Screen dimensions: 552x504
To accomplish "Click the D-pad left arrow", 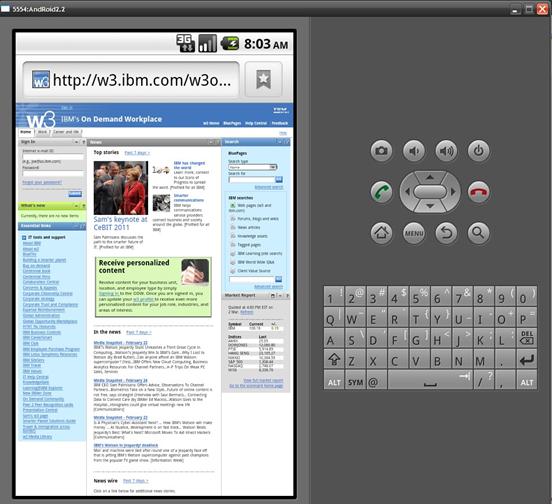I will pos(407,192).
